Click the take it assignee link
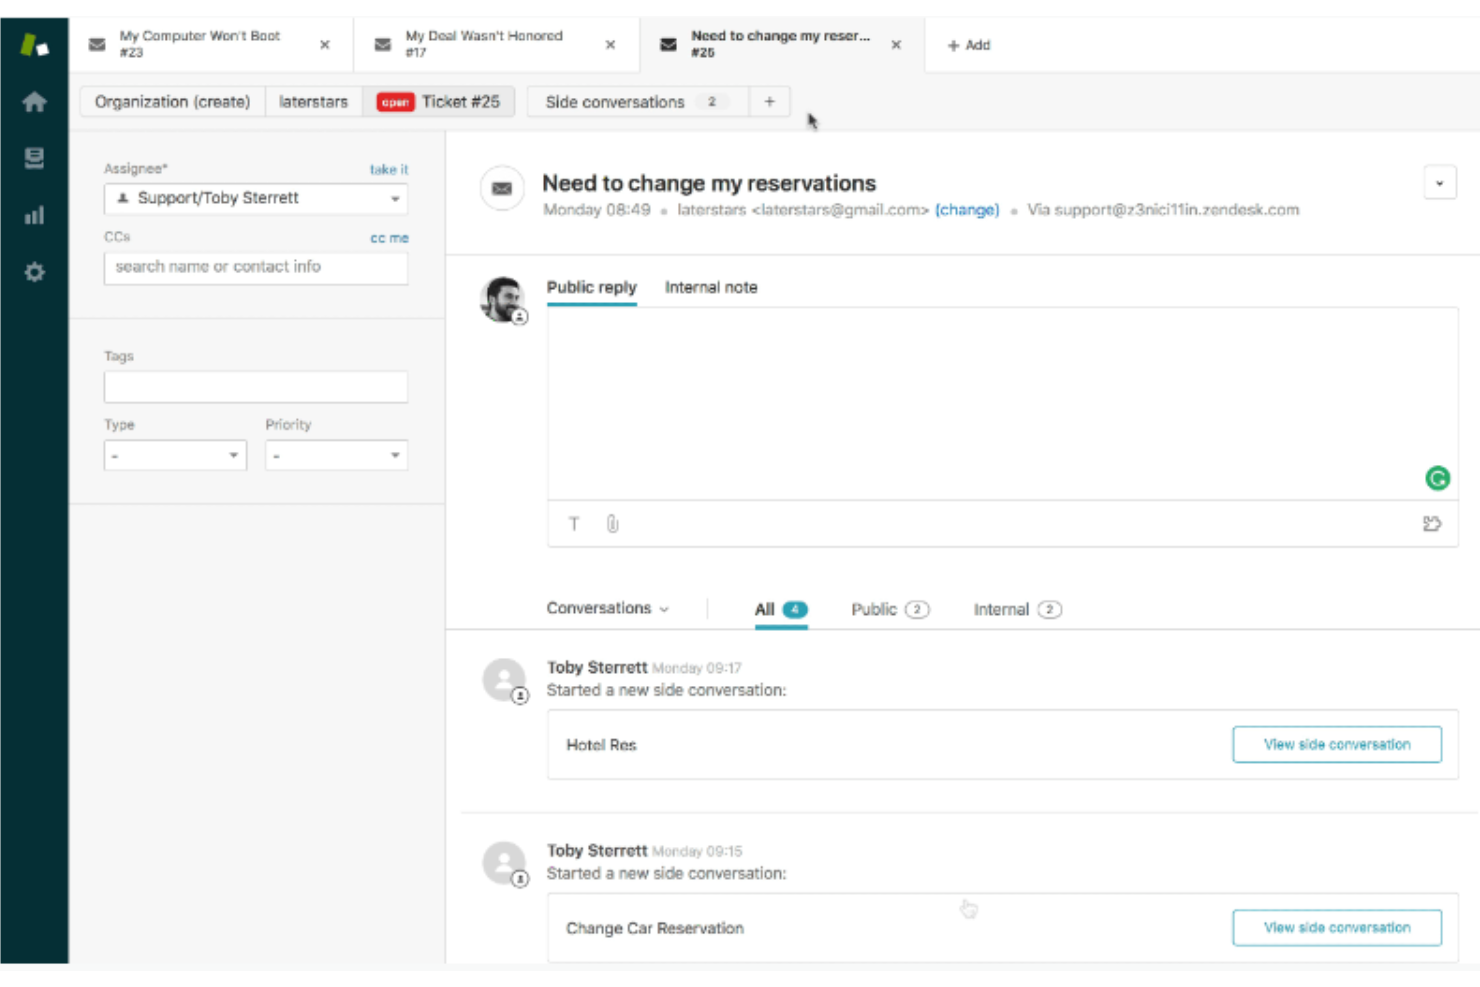 tap(389, 170)
